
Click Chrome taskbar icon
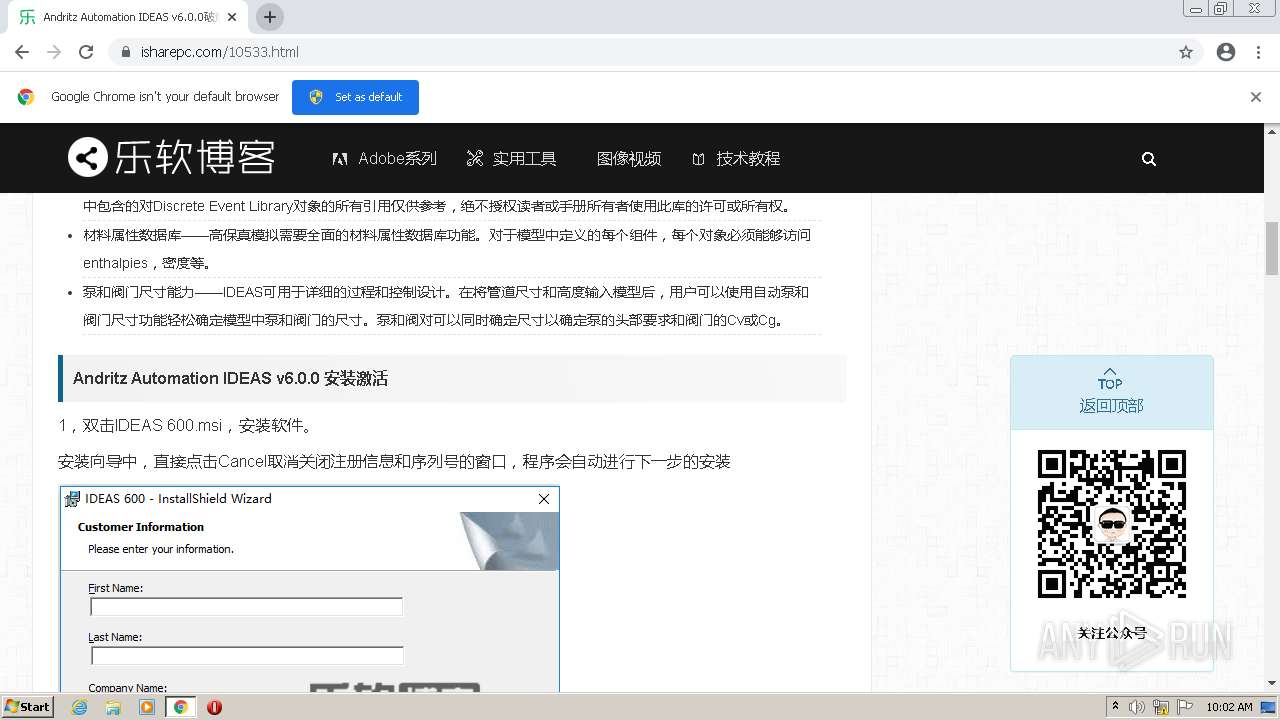pos(180,707)
